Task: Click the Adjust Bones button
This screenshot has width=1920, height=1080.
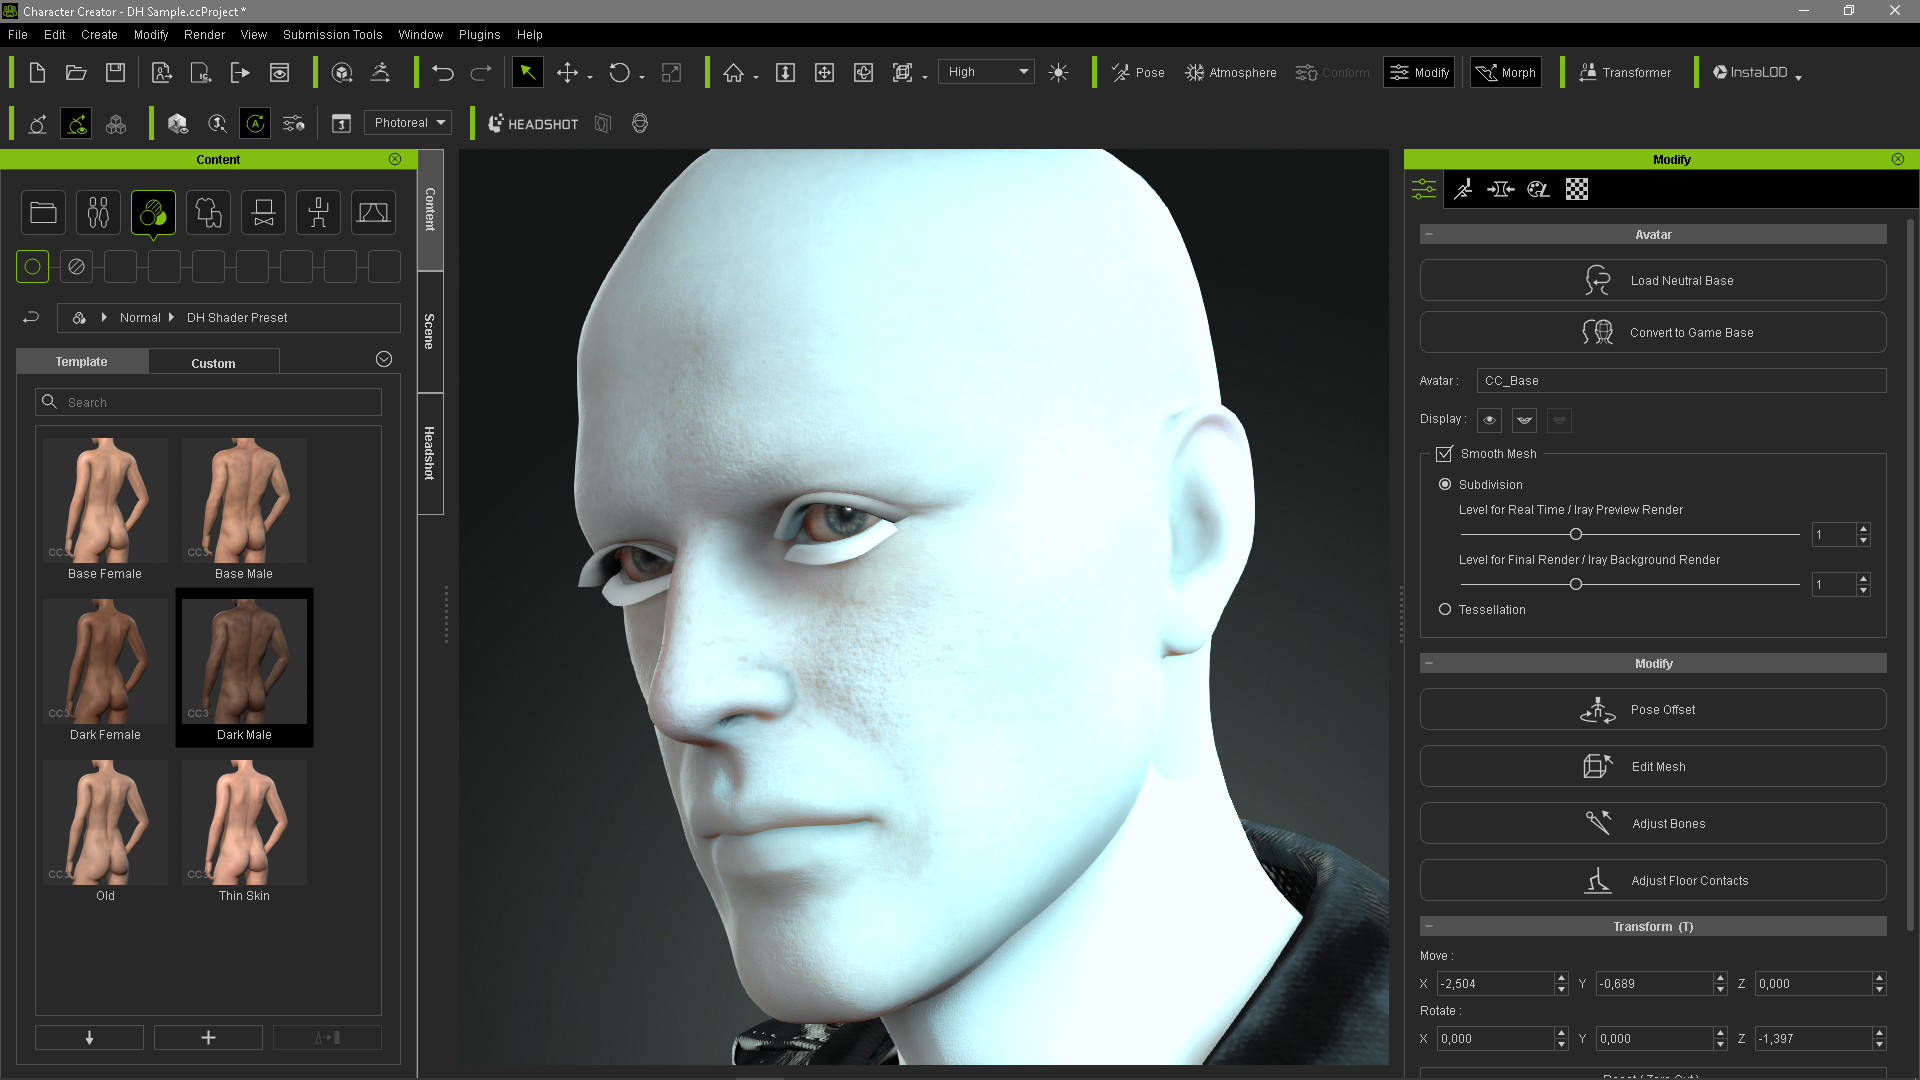Action: [x=1653, y=823]
